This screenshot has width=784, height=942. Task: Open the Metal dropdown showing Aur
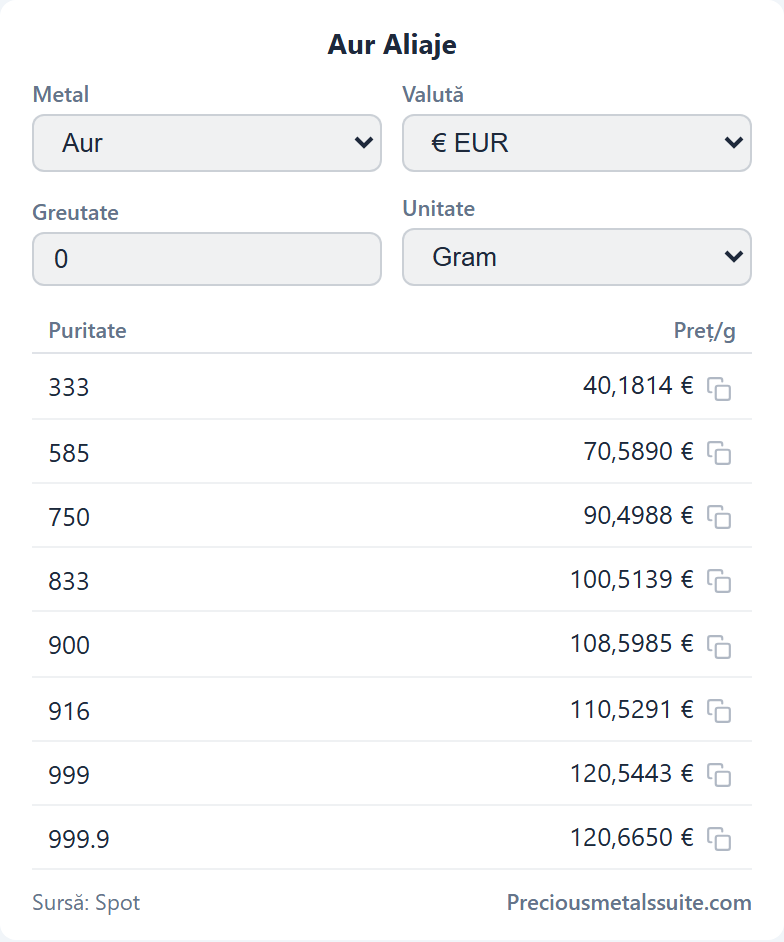tap(207, 143)
